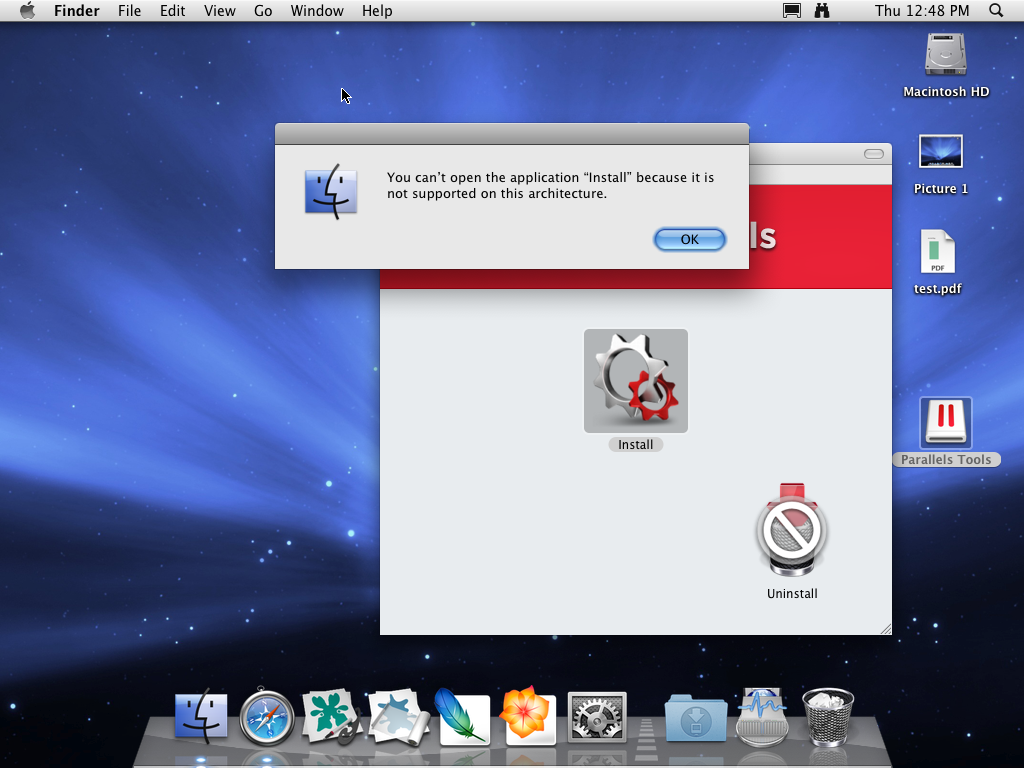The width and height of the screenshot is (1024, 768).
Task: Open the View menu
Action: click(x=219, y=11)
